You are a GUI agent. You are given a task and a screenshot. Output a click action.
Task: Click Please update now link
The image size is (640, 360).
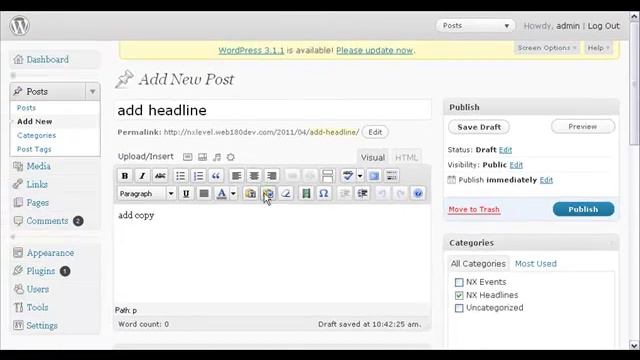pos(374,51)
